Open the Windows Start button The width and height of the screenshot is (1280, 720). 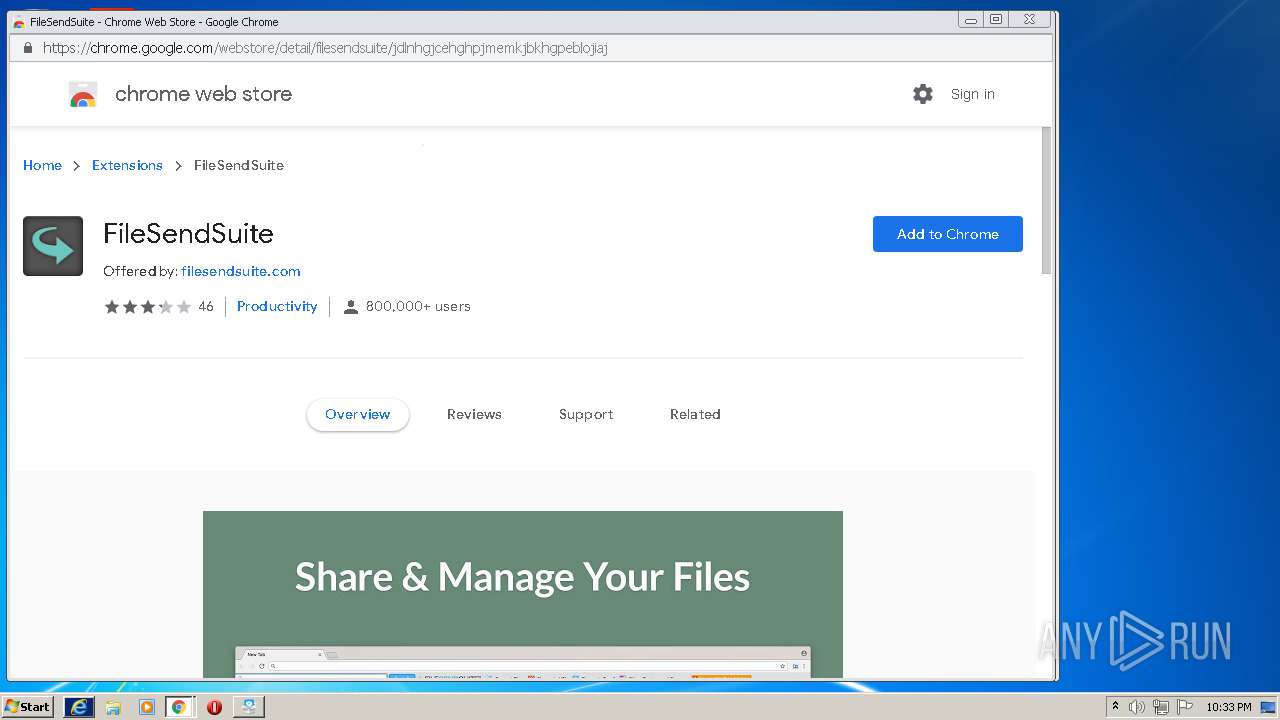click(x=28, y=707)
